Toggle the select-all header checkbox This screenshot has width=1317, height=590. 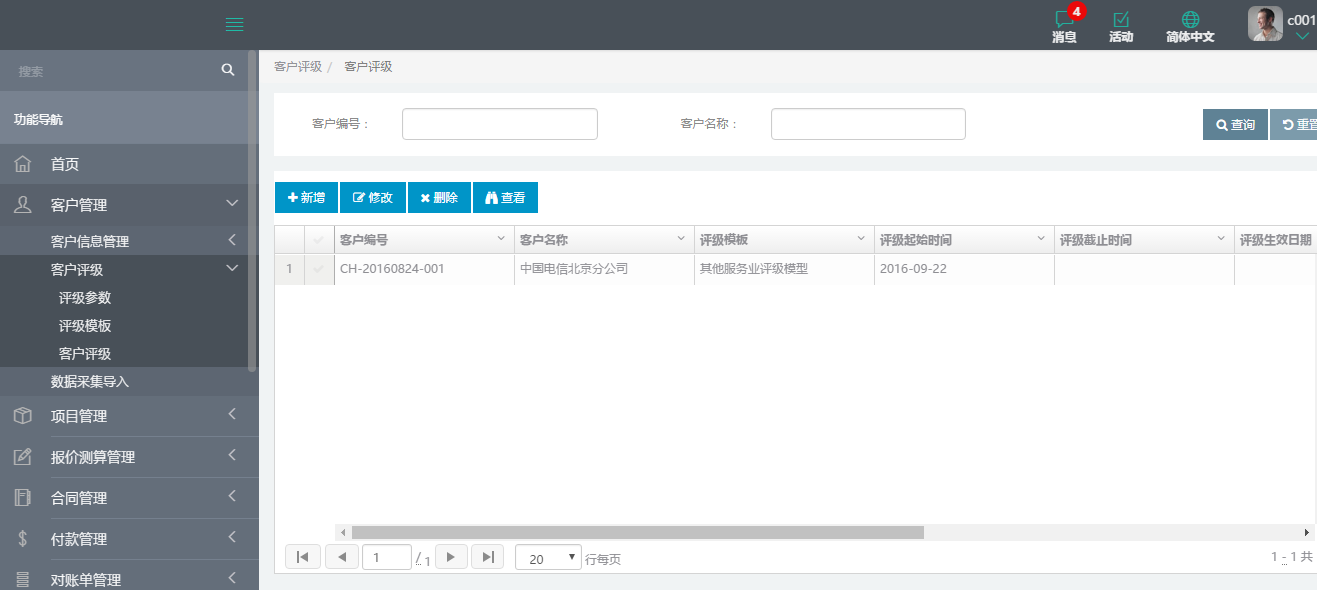click(x=319, y=240)
